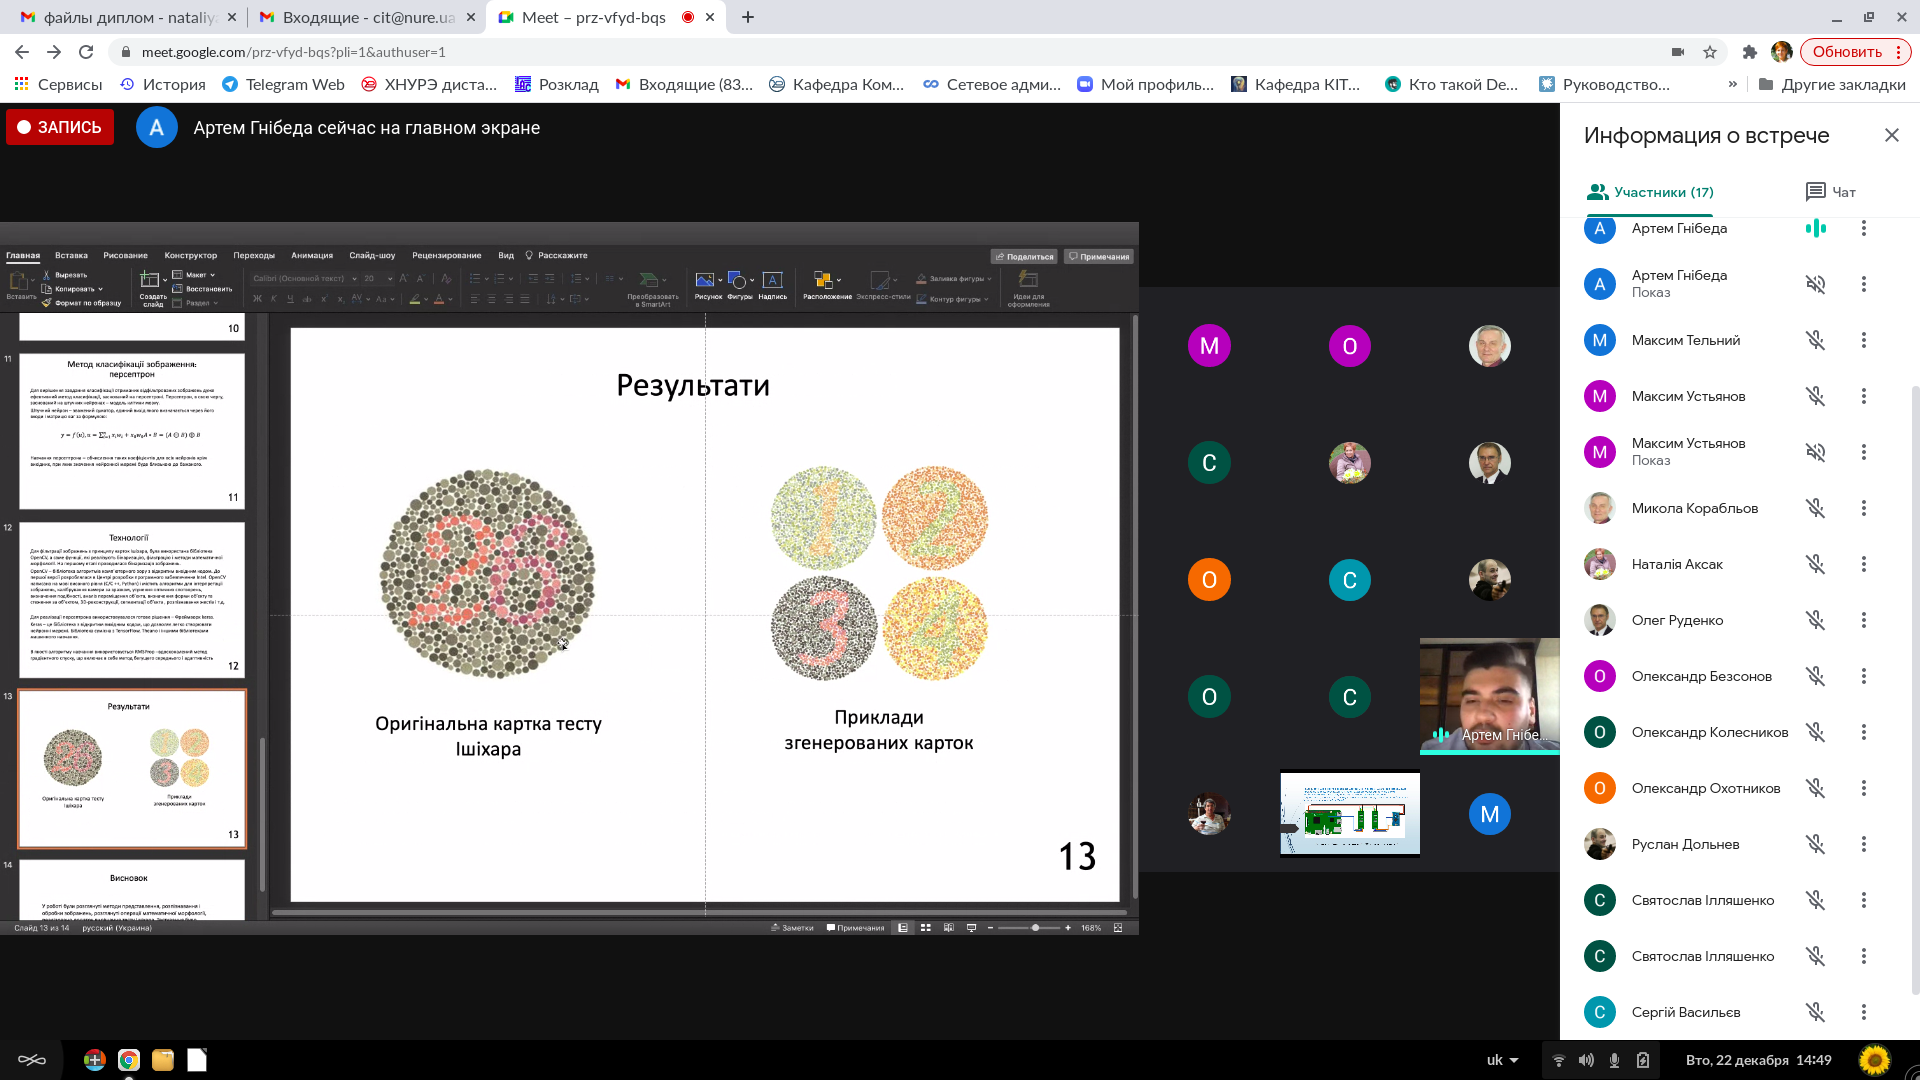Mute microphone of Наталія Аксак
Image resolution: width=1920 pixels, height=1080 pixels.
pos(1815,564)
